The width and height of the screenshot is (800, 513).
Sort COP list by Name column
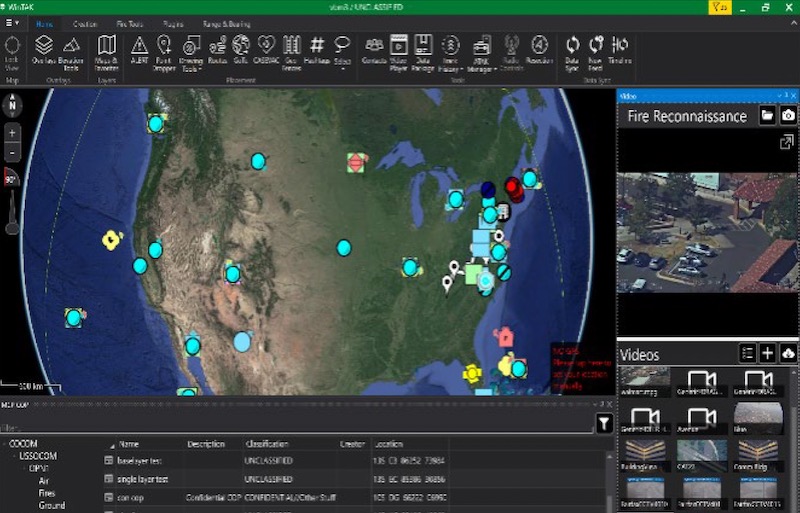click(x=129, y=444)
